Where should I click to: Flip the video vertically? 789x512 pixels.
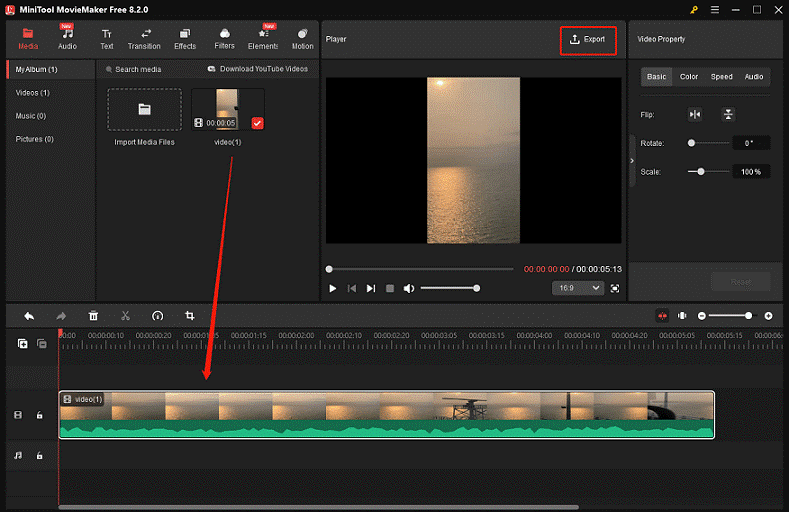(x=728, y=115)
